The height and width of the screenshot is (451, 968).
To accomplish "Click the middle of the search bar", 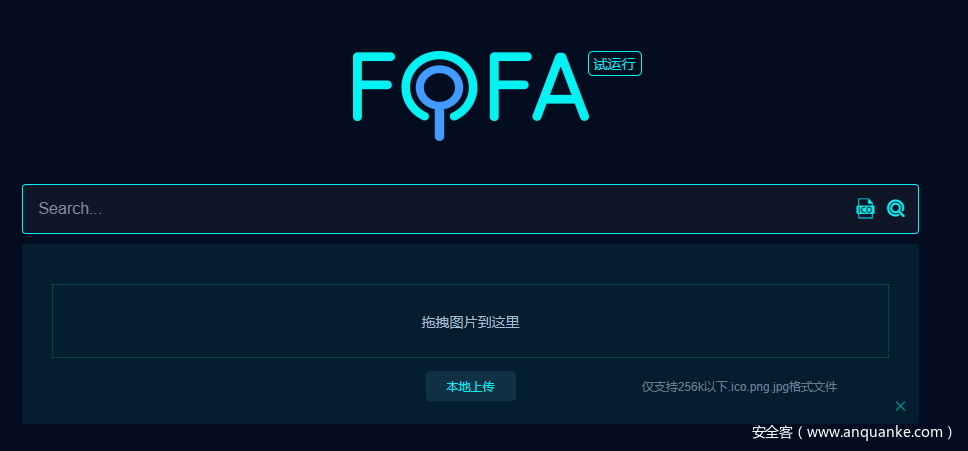I will (440, 209).
